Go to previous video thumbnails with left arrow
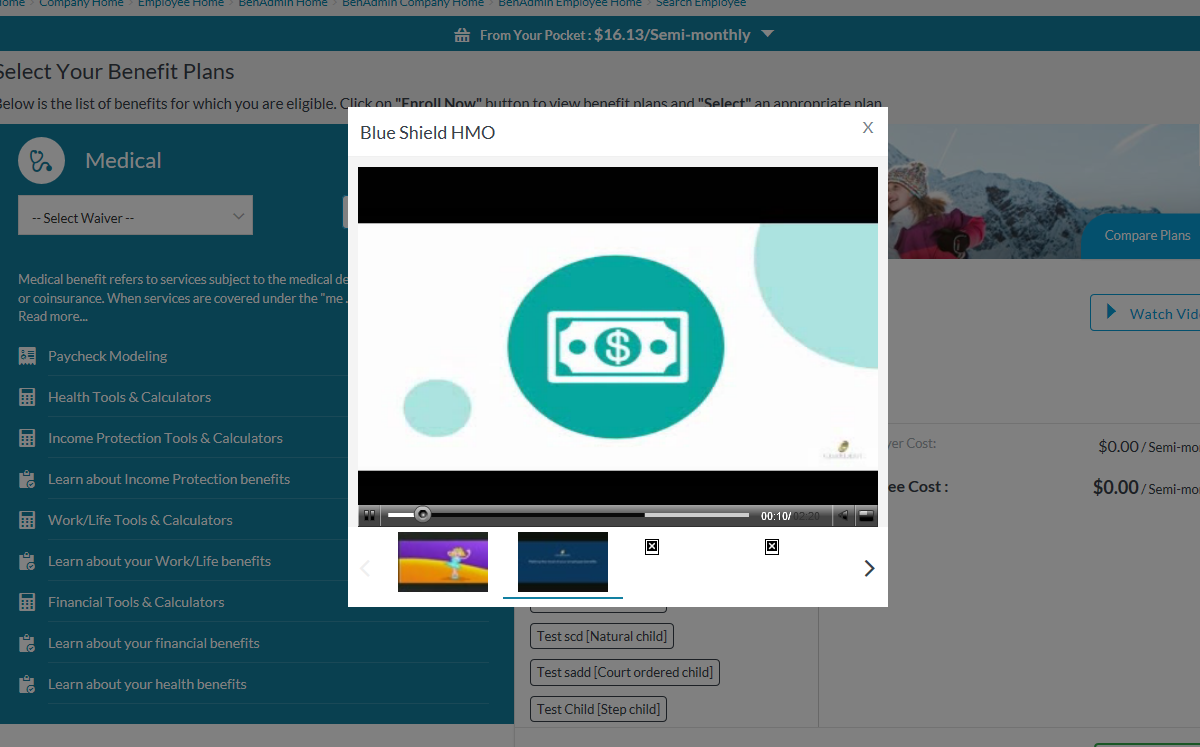This screenshot has height=747, width=1200. [365, 568]
